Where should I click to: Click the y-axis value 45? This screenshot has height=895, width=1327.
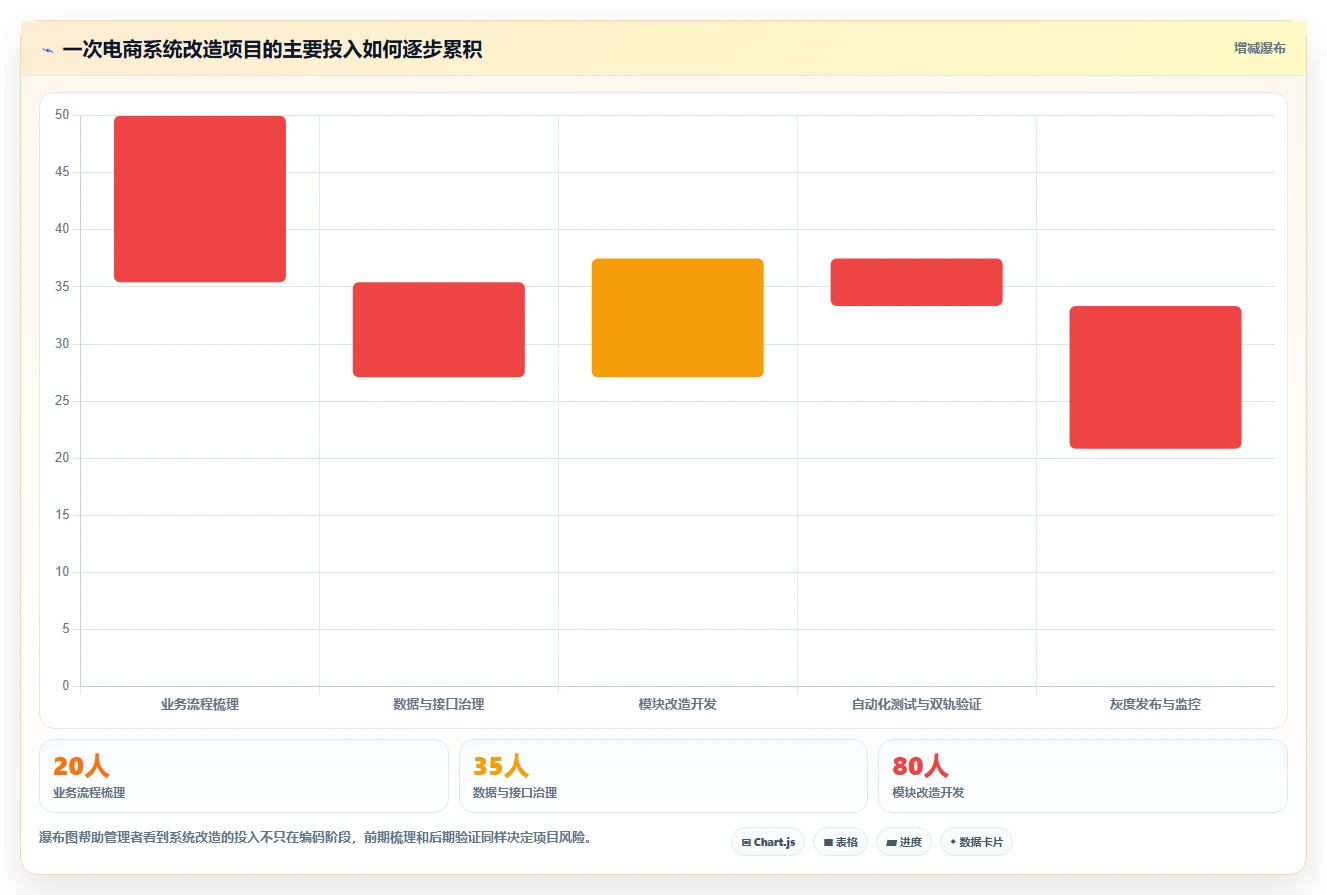pos(62,172)
